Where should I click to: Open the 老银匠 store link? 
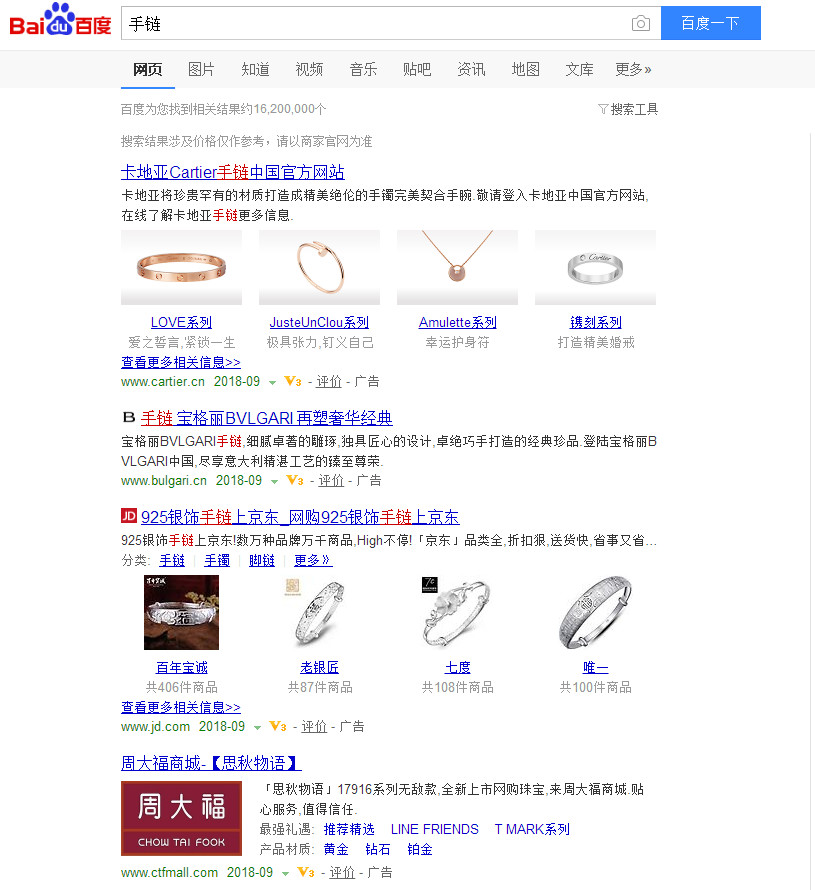320,668
